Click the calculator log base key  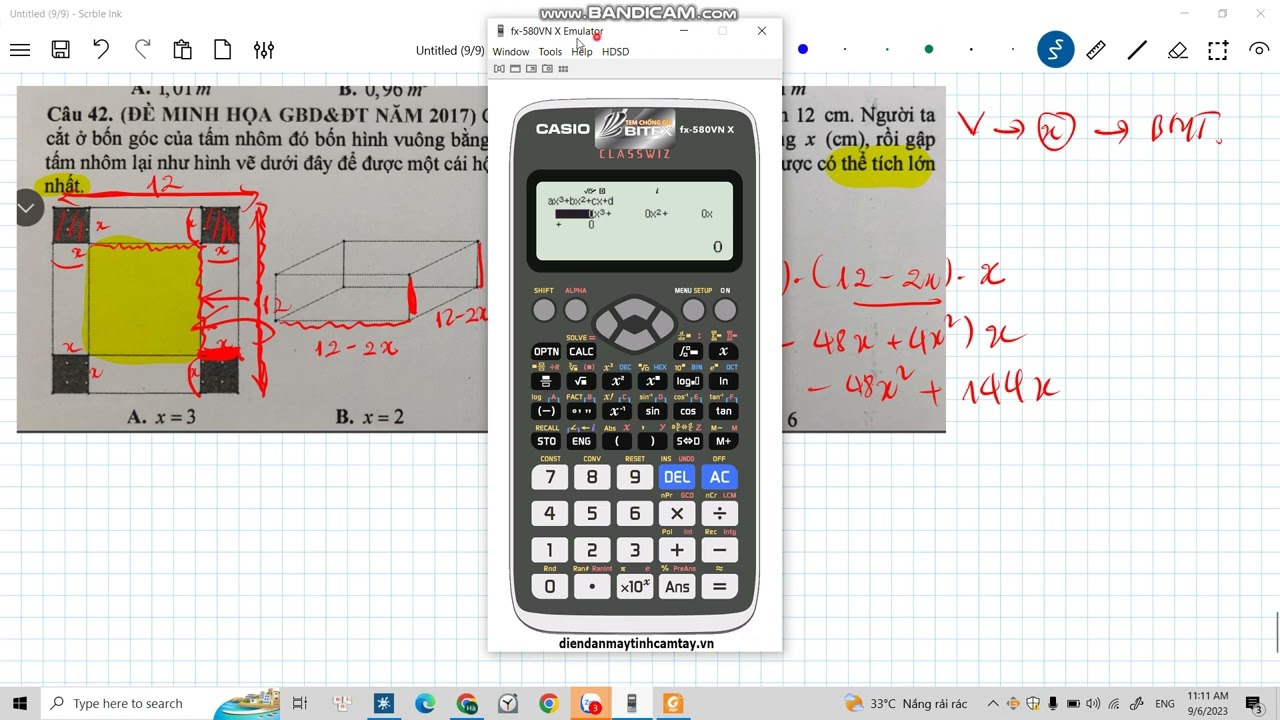[688, 382]
